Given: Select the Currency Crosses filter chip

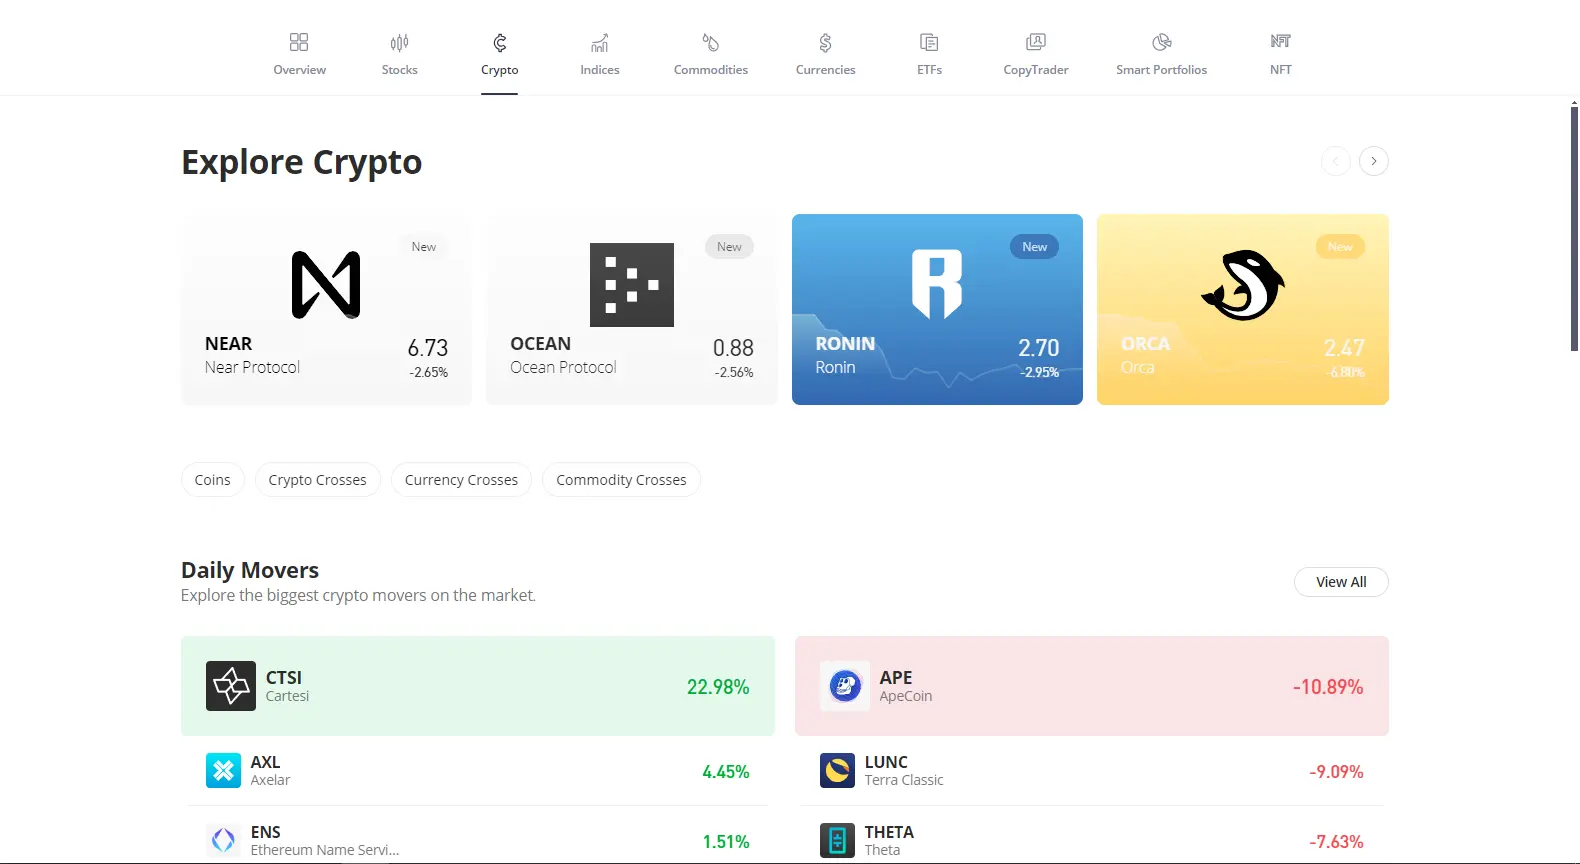Looking at the screenshot, I should pos(461,480).
